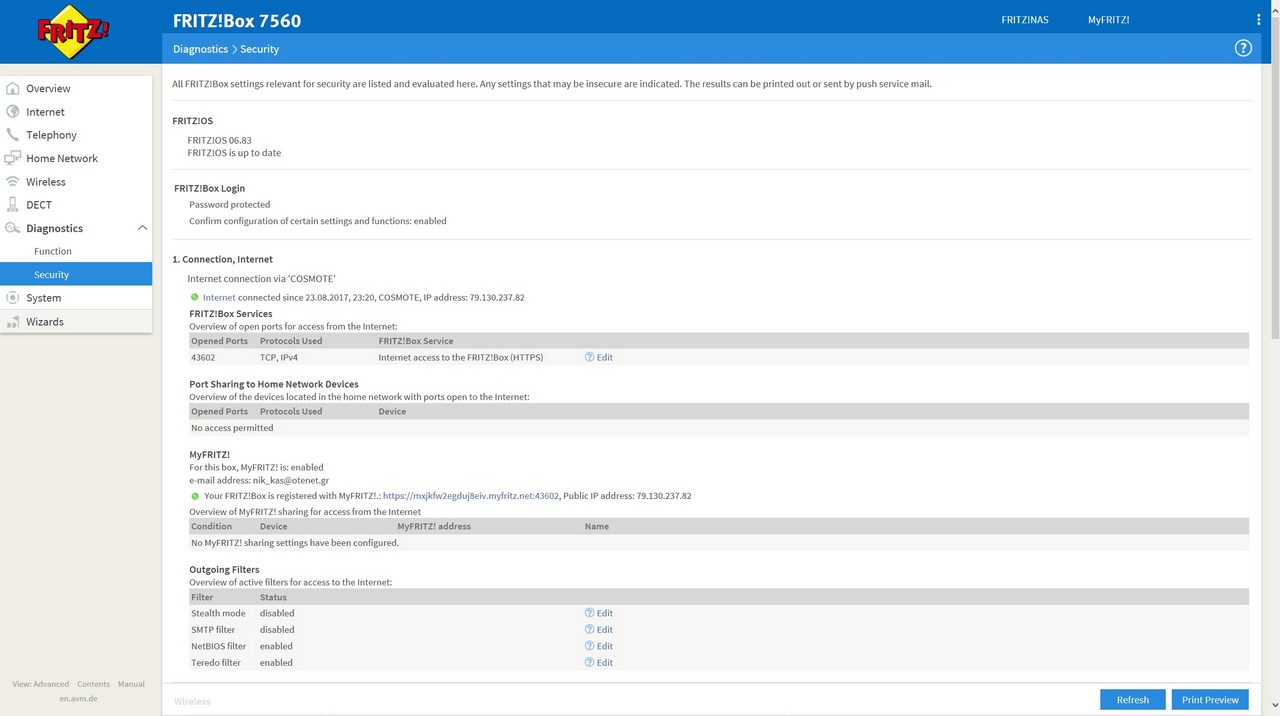
Task: Click the Telephony phone icon
Action: [x=13, y=134]
